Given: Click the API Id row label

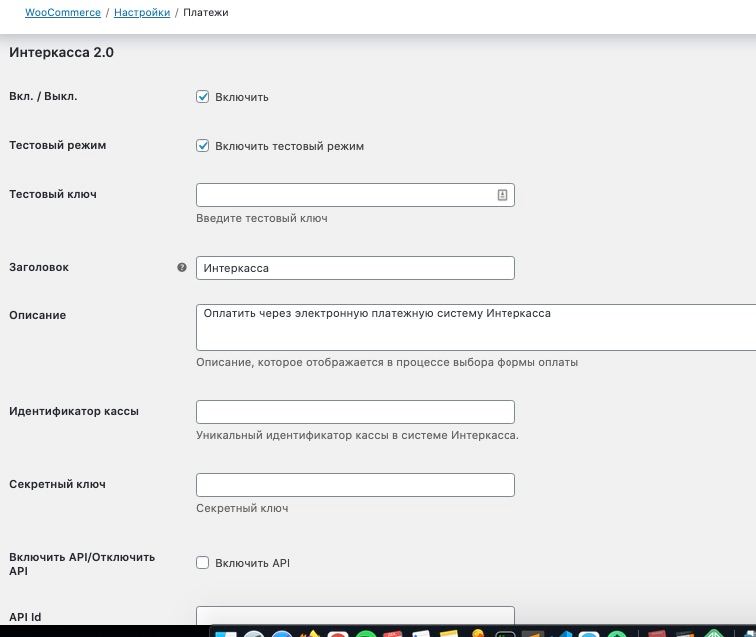Looking at the screenshot, I should click(x=25, y=617).
